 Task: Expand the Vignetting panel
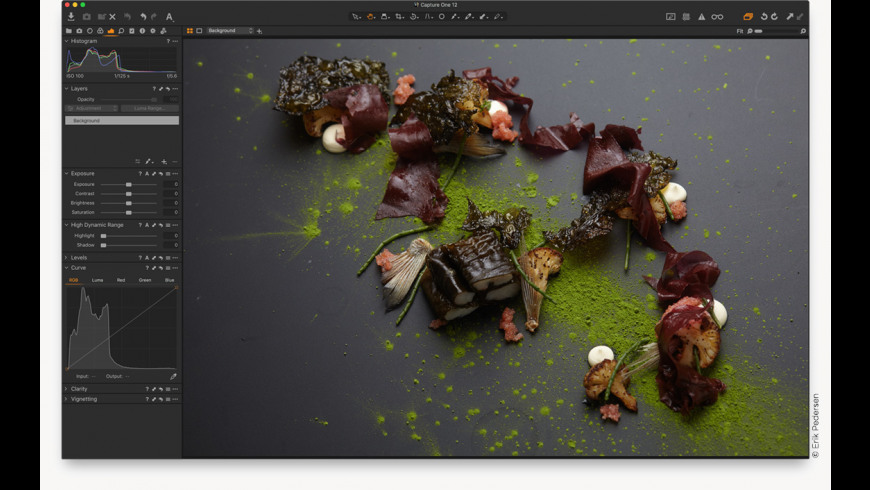(83, 399)
